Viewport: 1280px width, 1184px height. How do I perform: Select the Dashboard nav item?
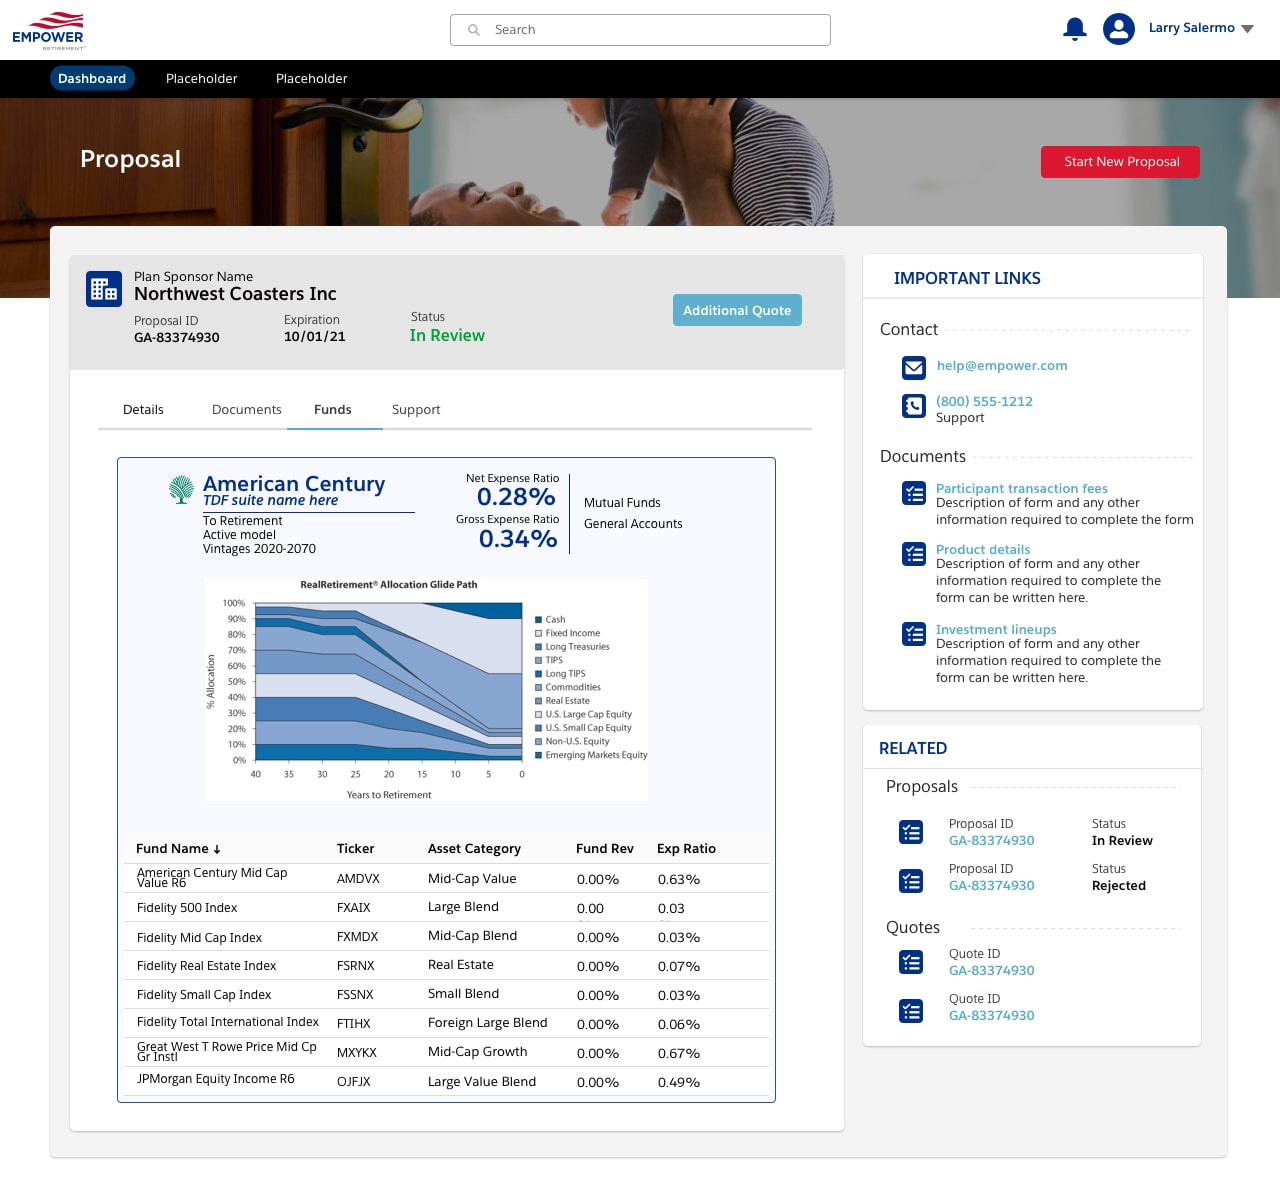(x=92, y=78)
